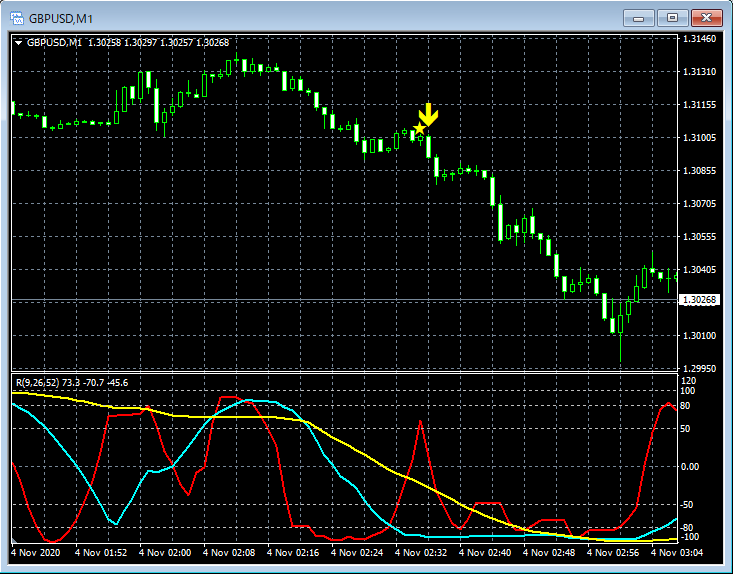The height and width of the screenshot is (574, 733).
Task: Click the chart window icon beside GBPUSD,M1 title
Action: click(x=17, y=18)
